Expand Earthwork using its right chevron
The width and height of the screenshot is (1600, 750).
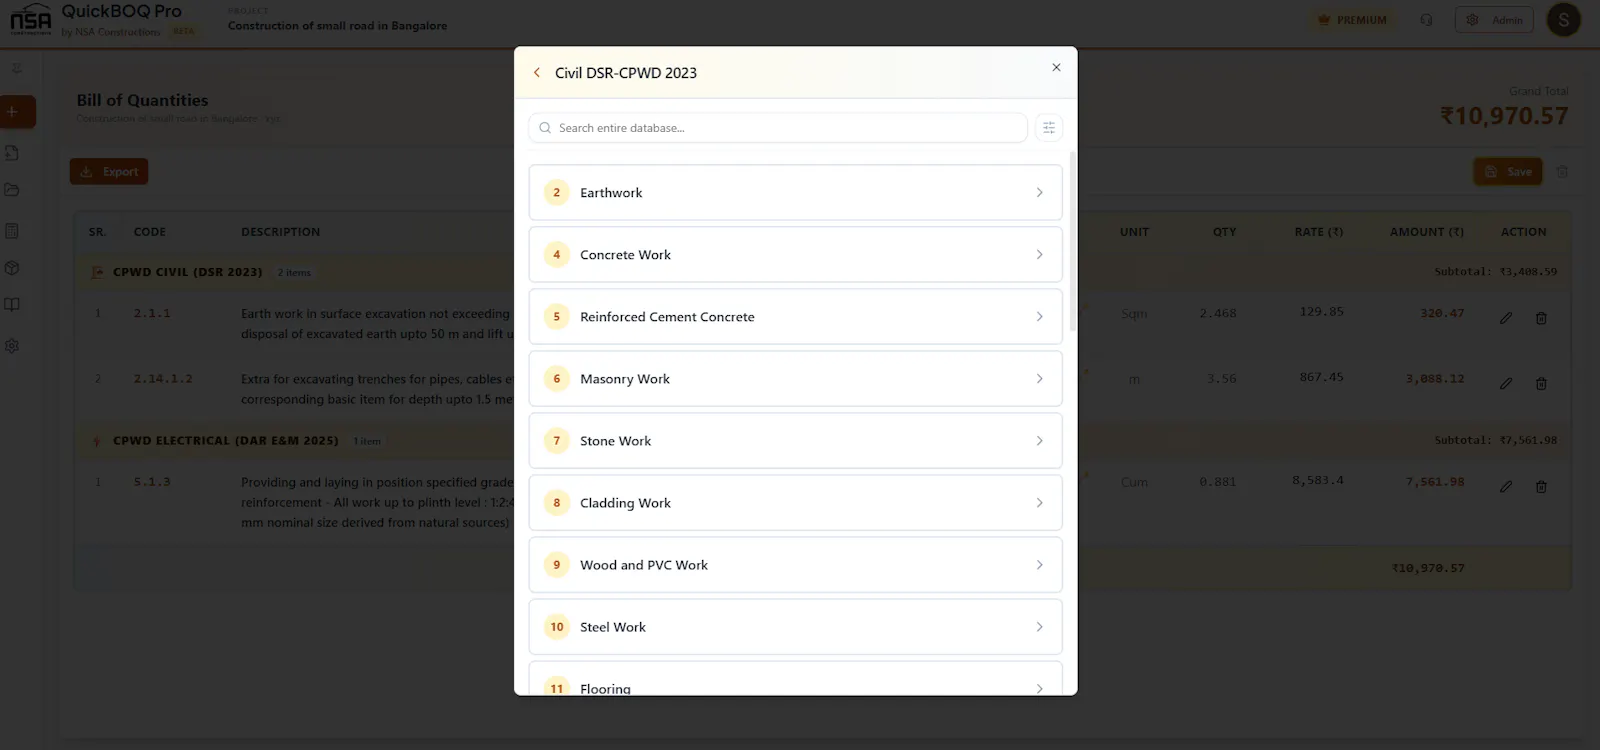[1039, 192]
